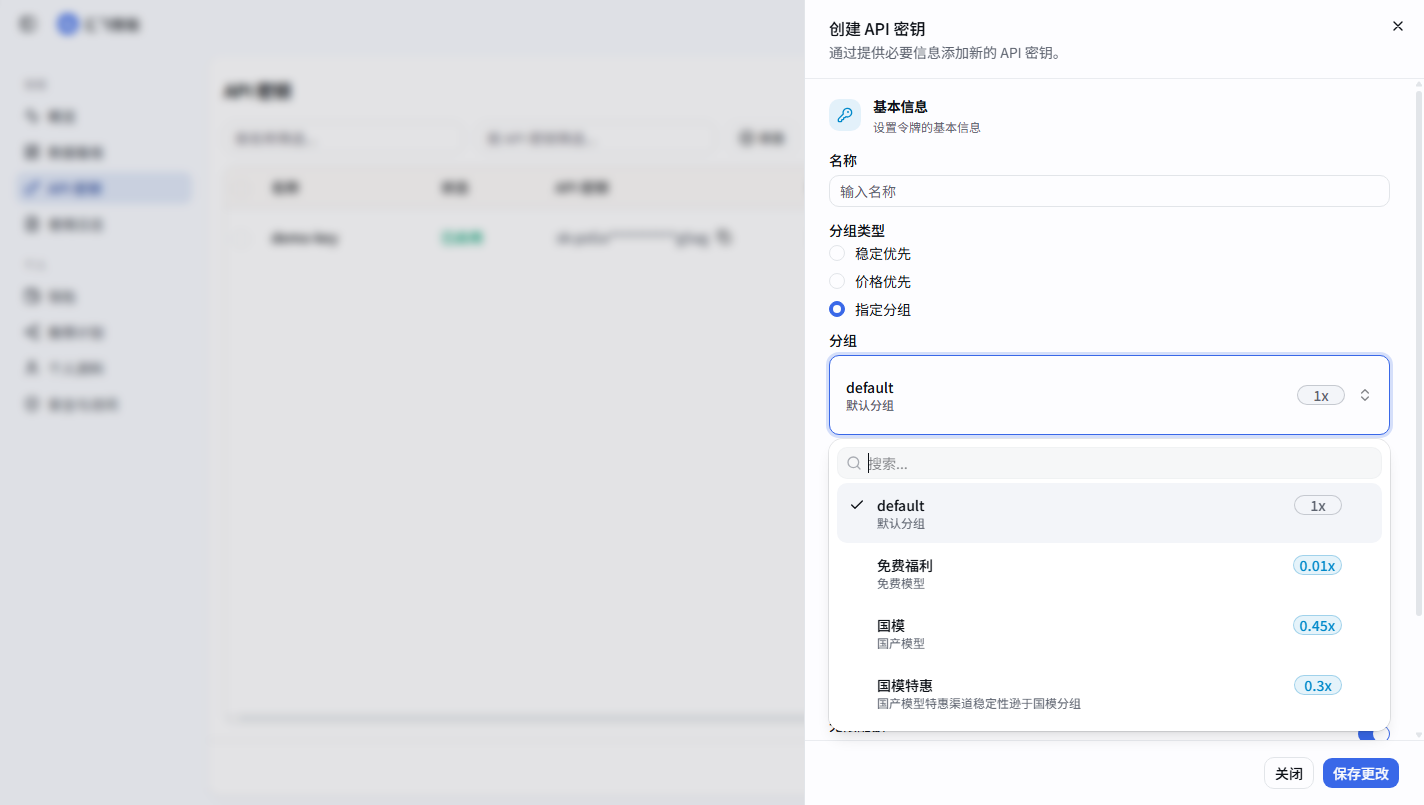Select the 价格优先 radio option

point(837,281)
